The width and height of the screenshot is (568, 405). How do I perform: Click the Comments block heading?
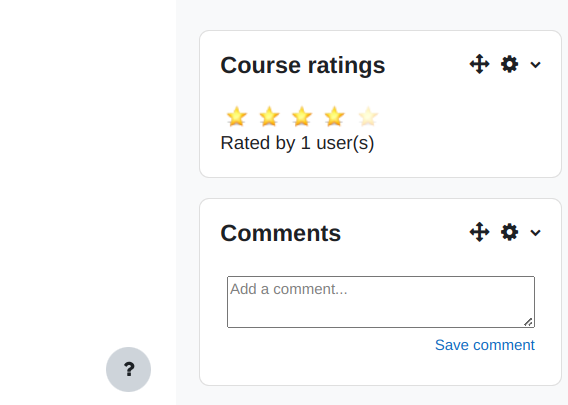coord(280,233)
